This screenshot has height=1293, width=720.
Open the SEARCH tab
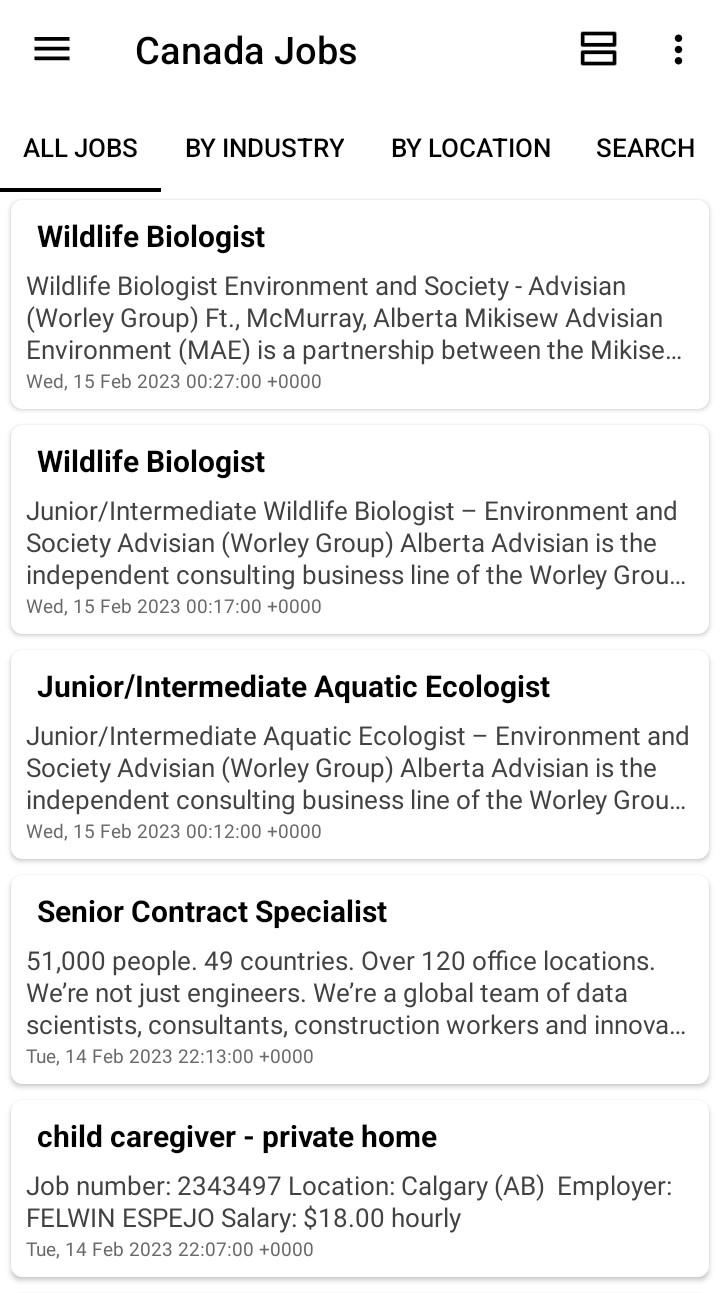point(645,148)
